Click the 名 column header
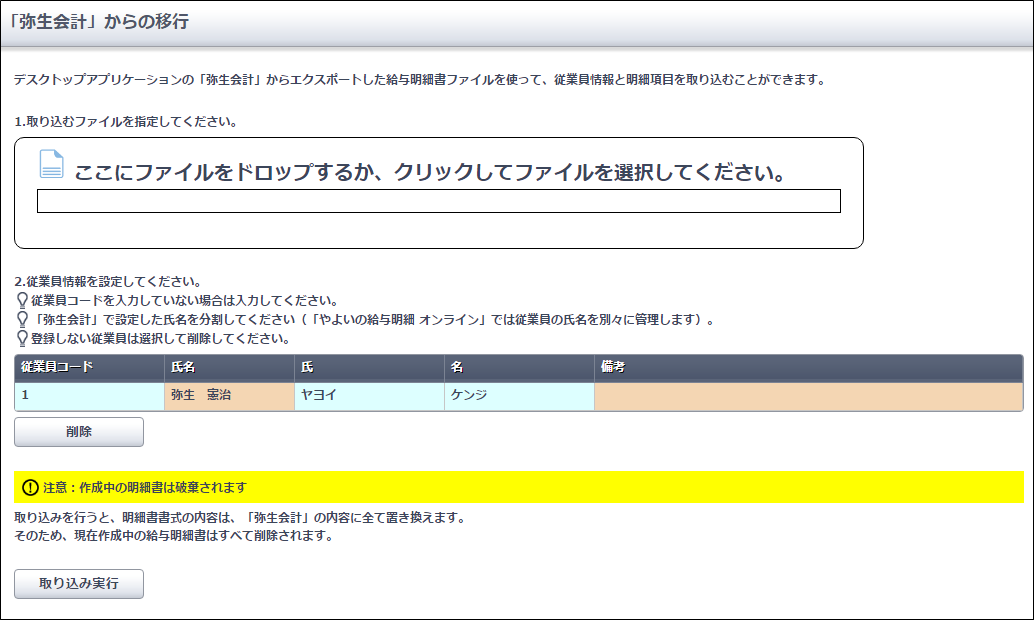This screenshot has height=620, width=1034. (520, 368)
